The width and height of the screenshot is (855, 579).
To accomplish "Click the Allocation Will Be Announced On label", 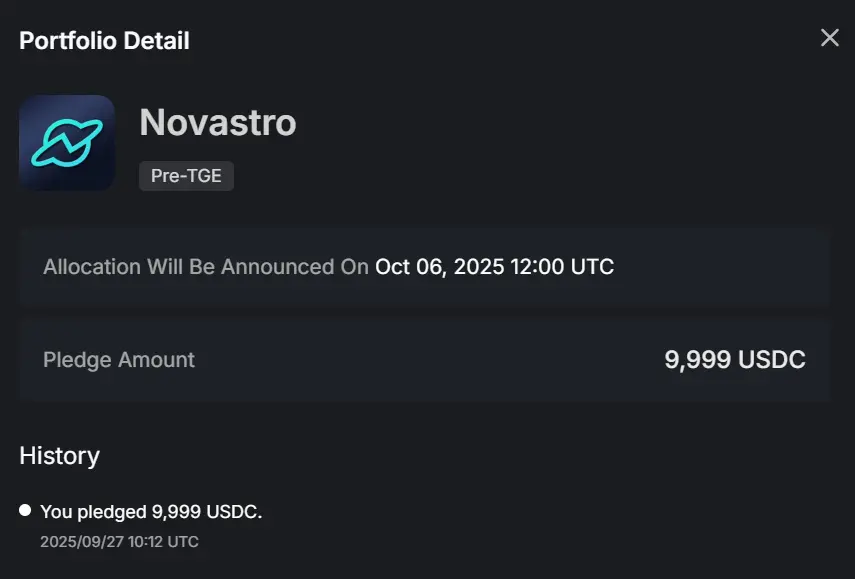I will (x=206, y=267).
